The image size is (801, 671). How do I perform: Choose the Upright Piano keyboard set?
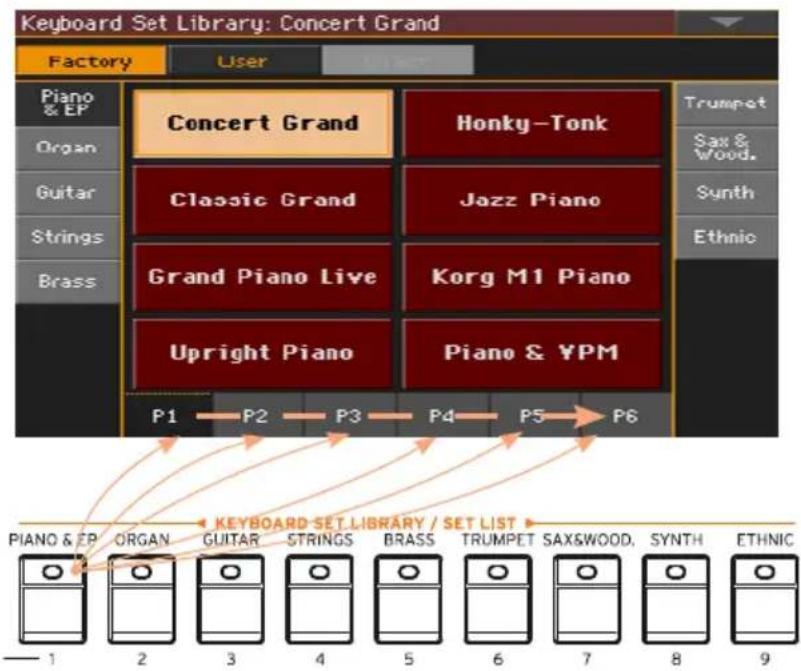coord(263,353)
